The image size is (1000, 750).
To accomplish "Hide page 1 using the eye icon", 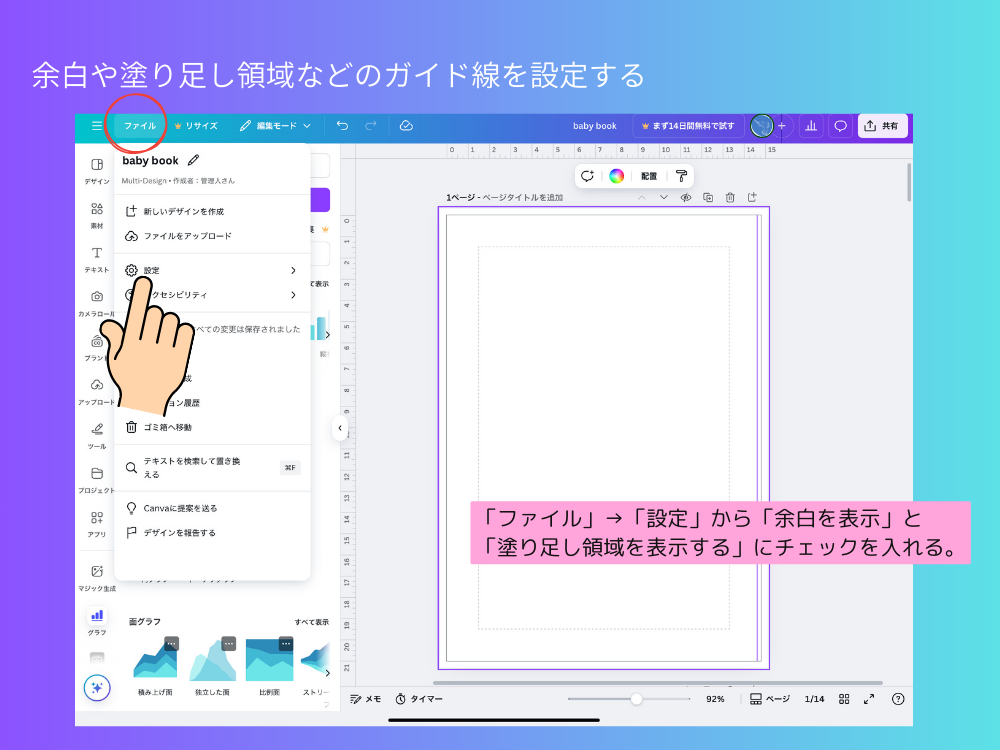I will (684, 198).
